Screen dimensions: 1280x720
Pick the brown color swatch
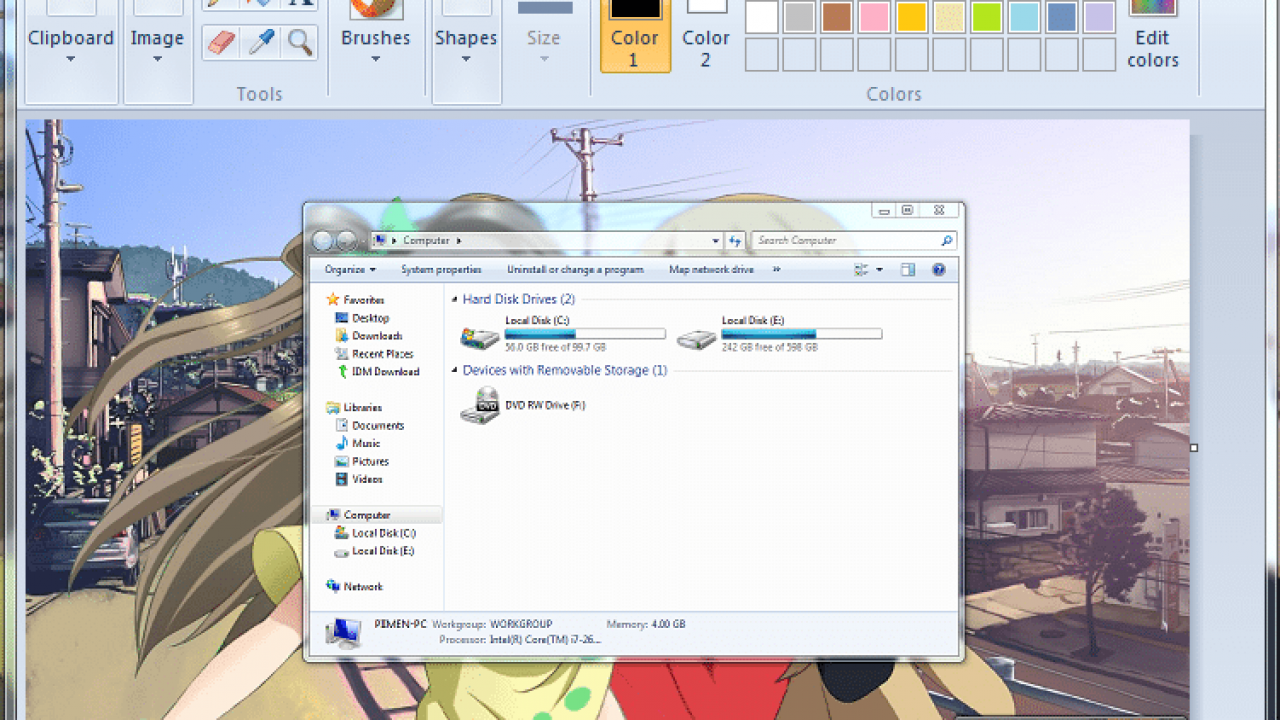point(837,17)
